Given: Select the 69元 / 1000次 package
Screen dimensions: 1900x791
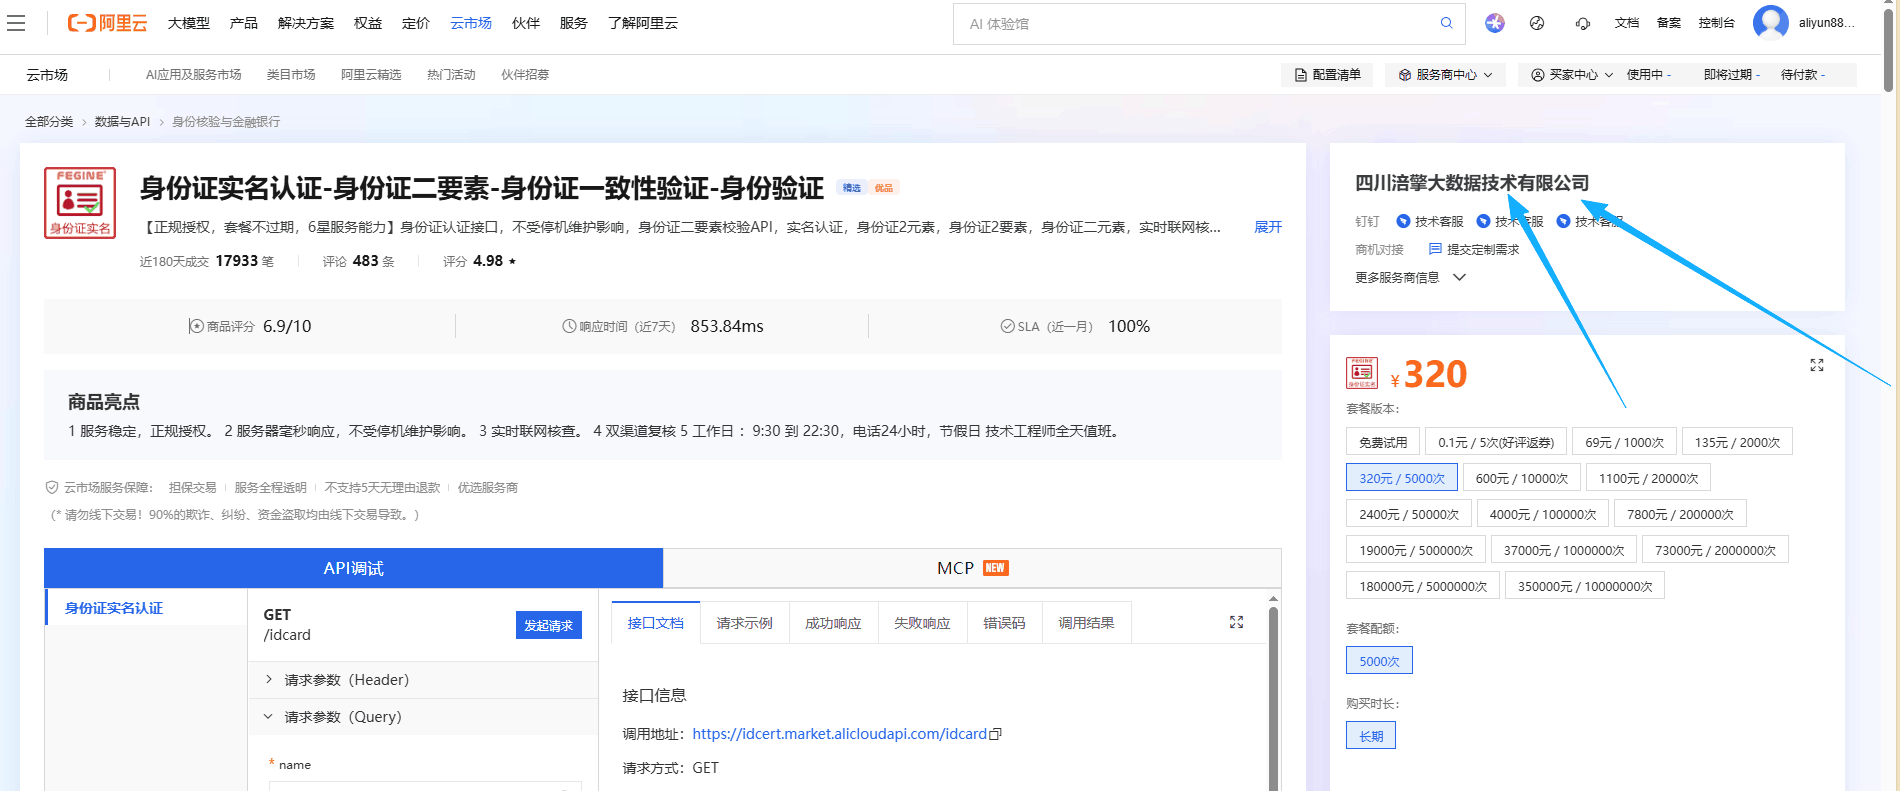Looking at the screenshot, I should tap(1624, 442).
